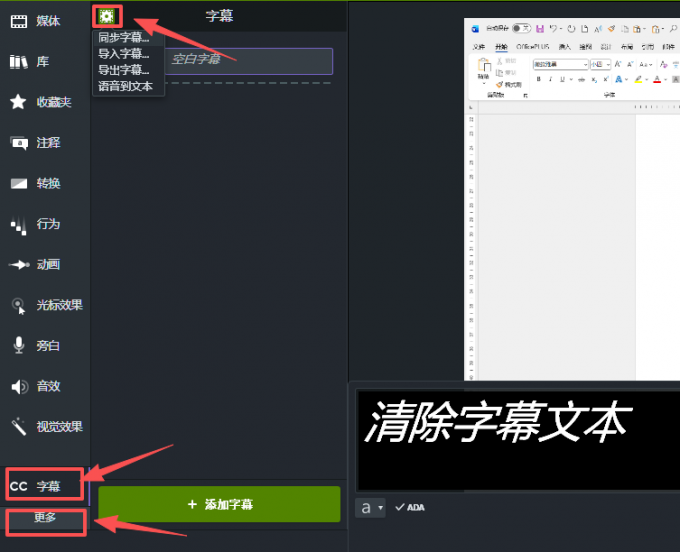Click the Decrease font size icon in Word
Image resolution: width=680 pixels, height=552 pixels.
coord(630,64)
